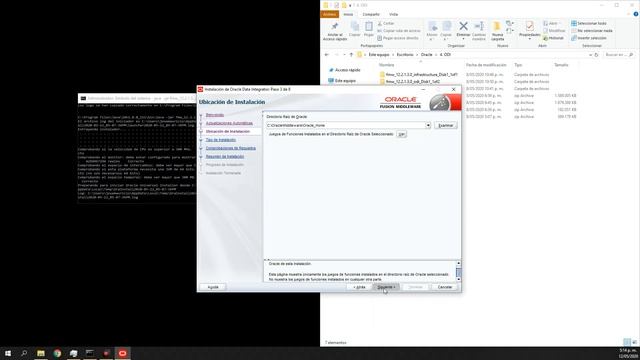Image resolution: width=640 pixels, height=360 pixels.
Task: Open the Explorer help icon
Action: click(636, 14)
